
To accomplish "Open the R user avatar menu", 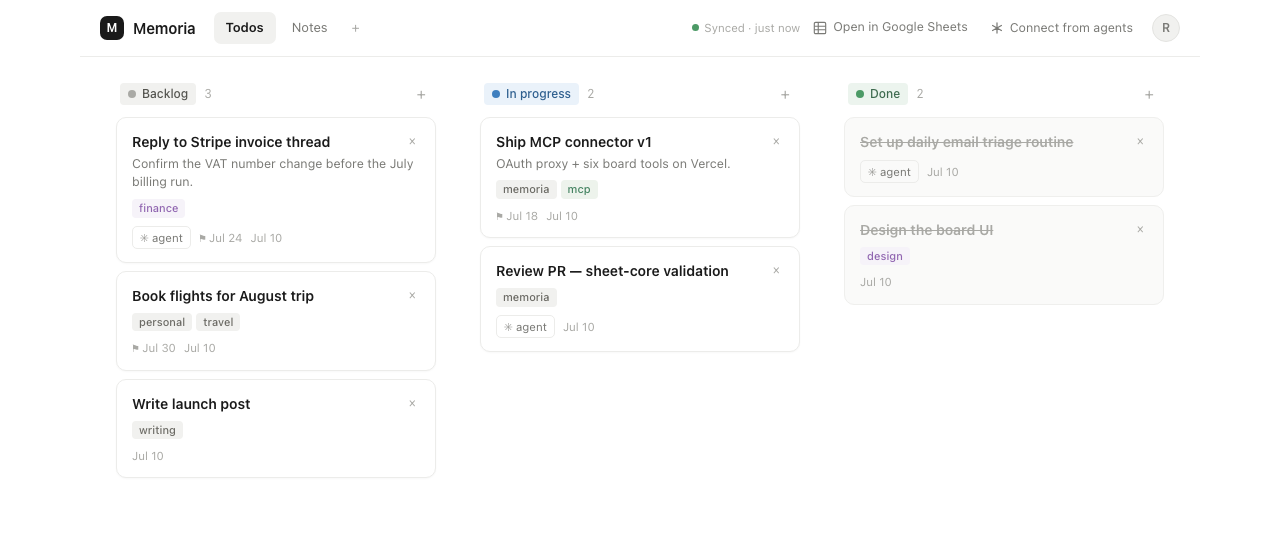I will point(1166,28).
